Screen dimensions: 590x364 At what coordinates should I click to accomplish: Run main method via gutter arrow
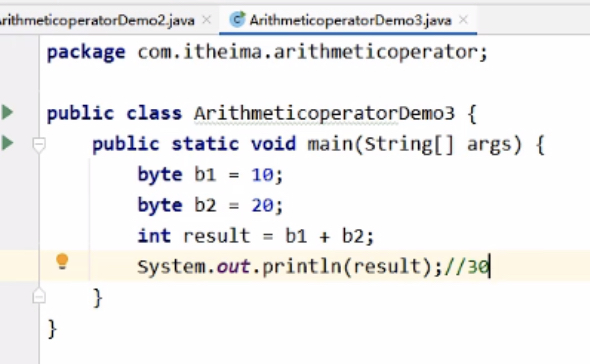(x=7, y=143)
